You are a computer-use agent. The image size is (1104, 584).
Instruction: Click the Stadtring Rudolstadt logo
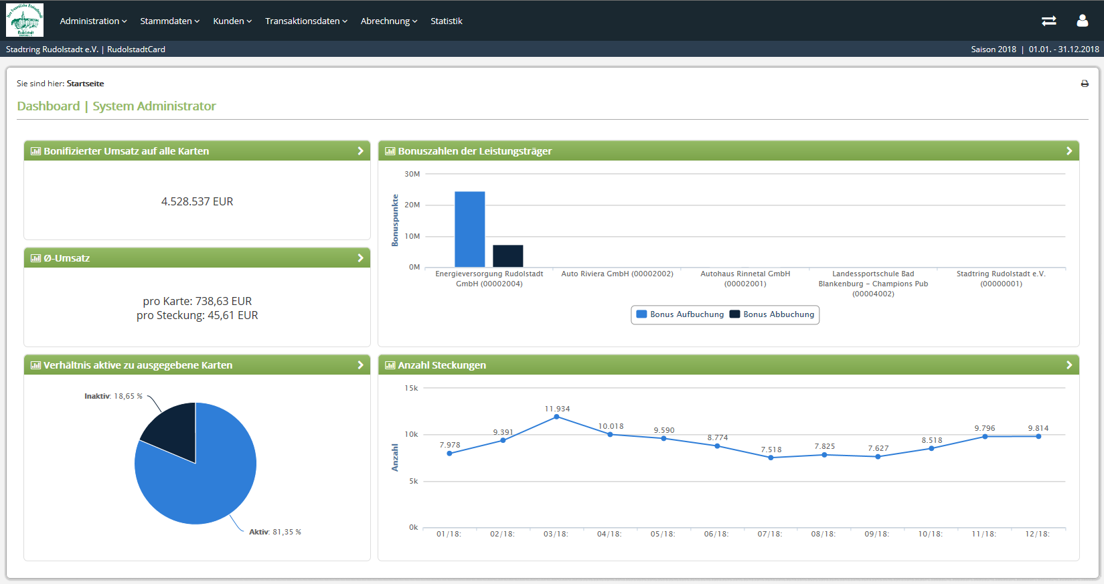pos(25,20)
